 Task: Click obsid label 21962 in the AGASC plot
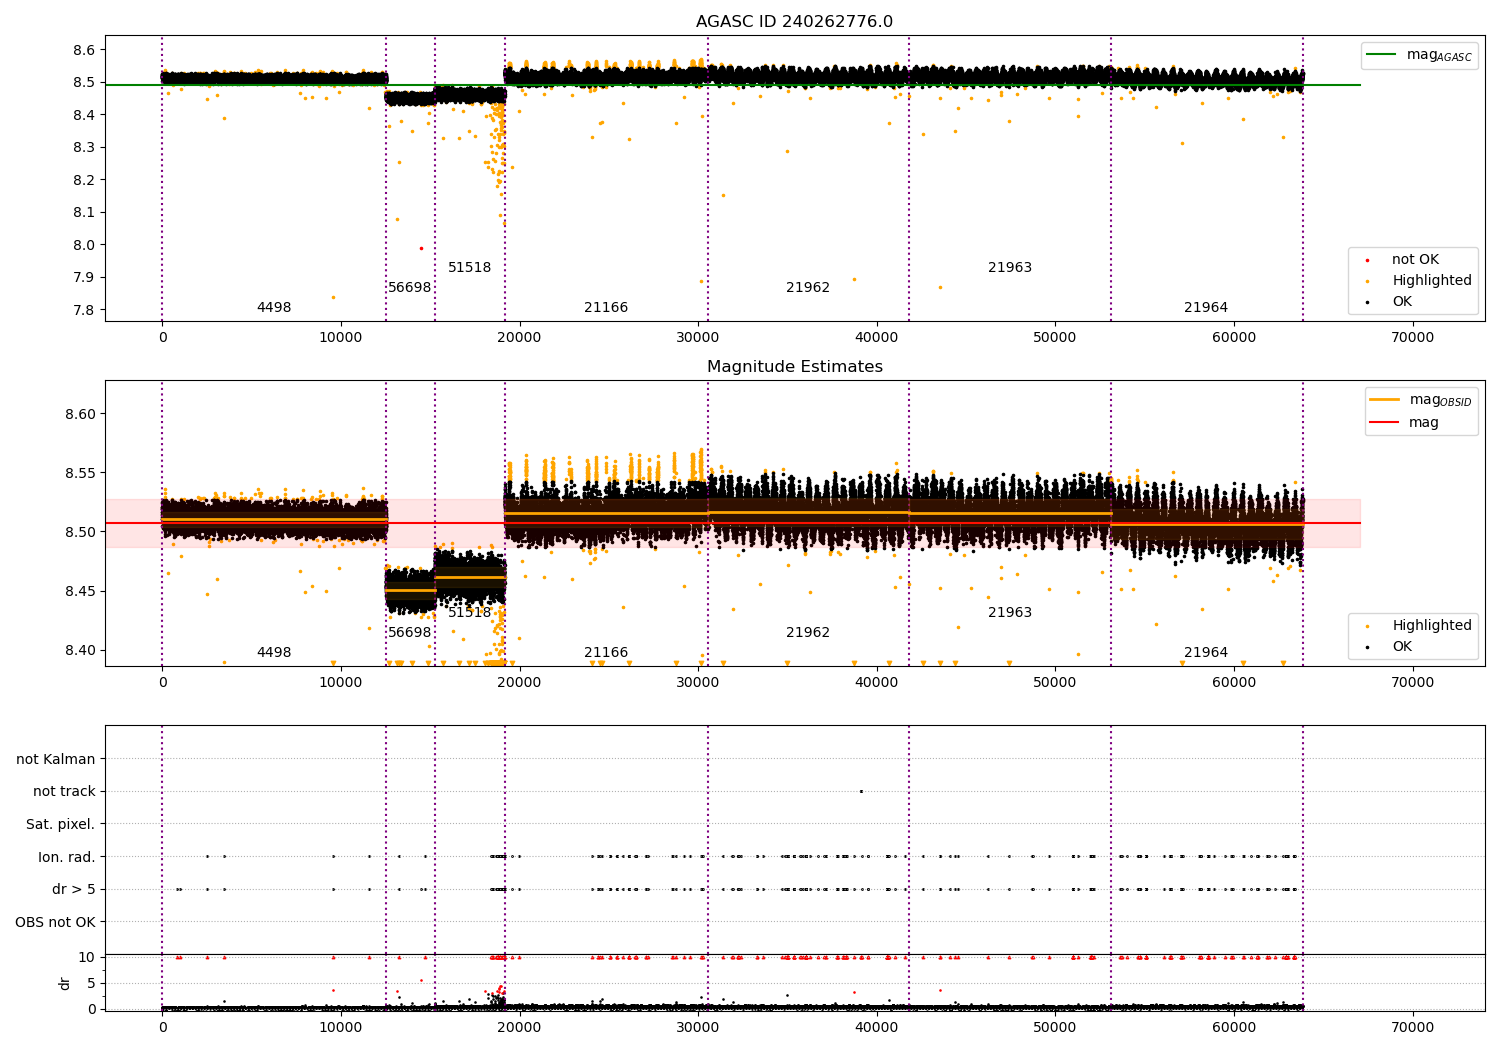(808, 288)
